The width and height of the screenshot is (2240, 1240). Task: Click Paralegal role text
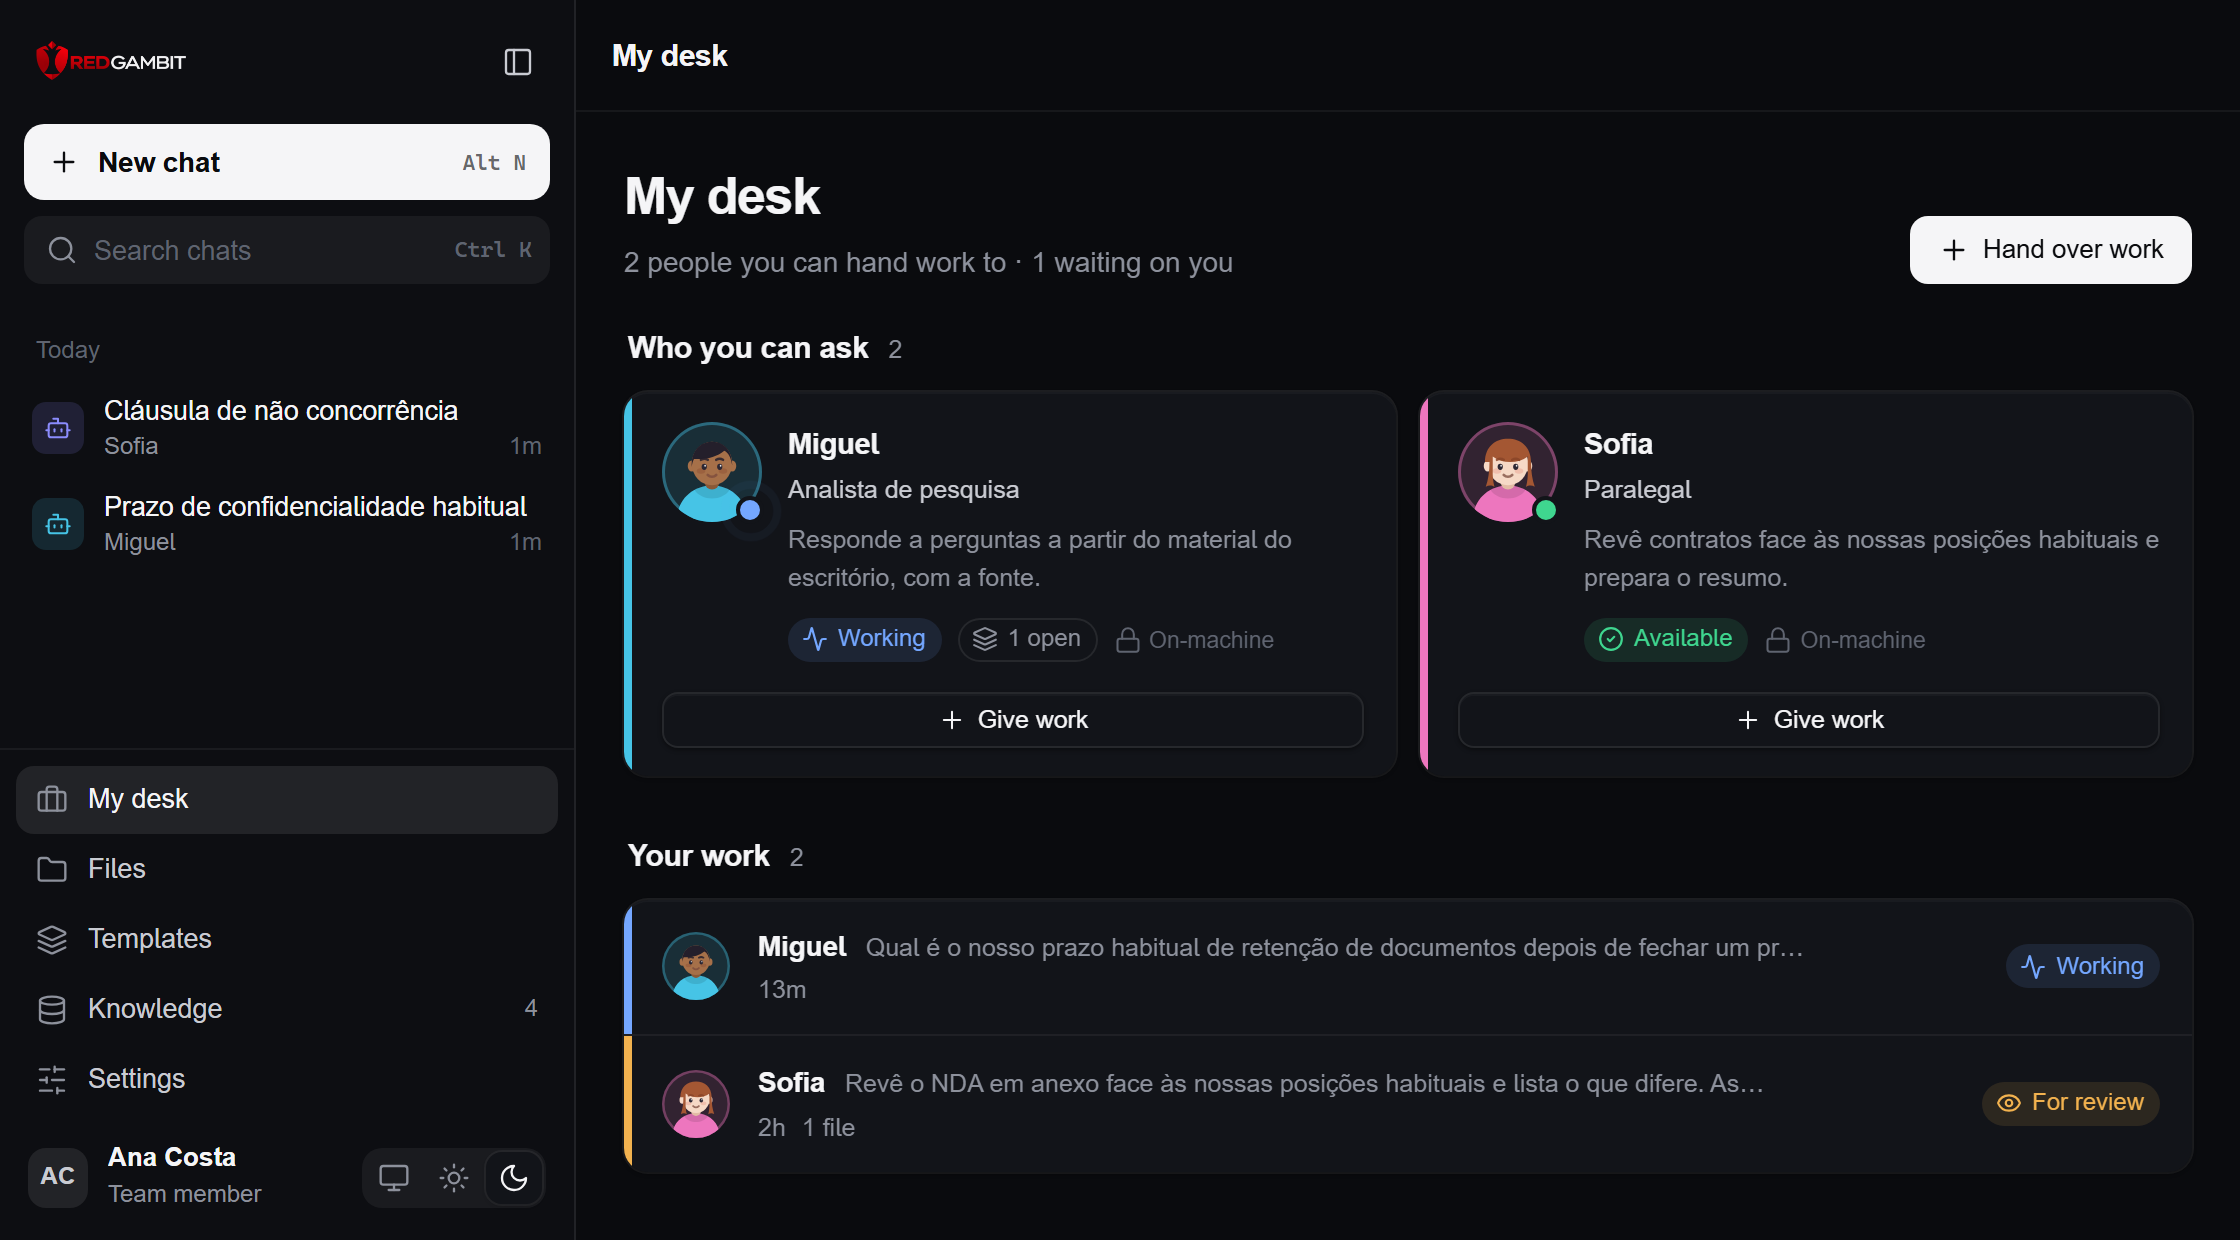[1638, 490]
